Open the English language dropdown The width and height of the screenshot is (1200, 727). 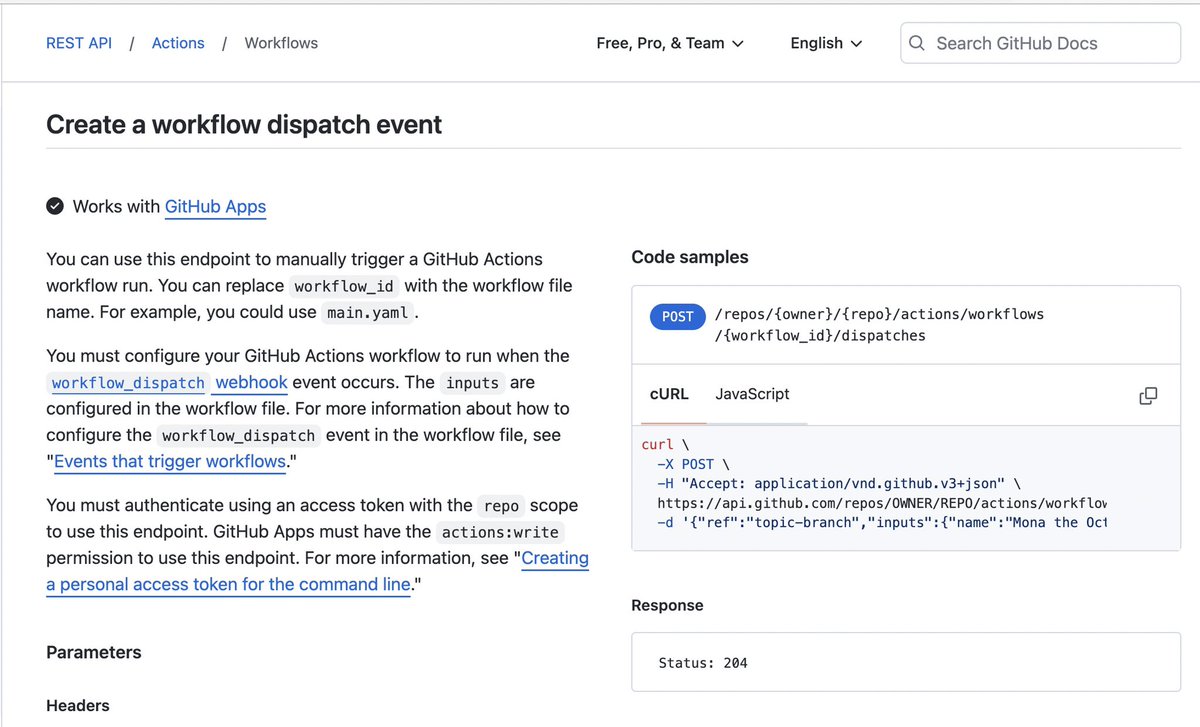point(826,43)
